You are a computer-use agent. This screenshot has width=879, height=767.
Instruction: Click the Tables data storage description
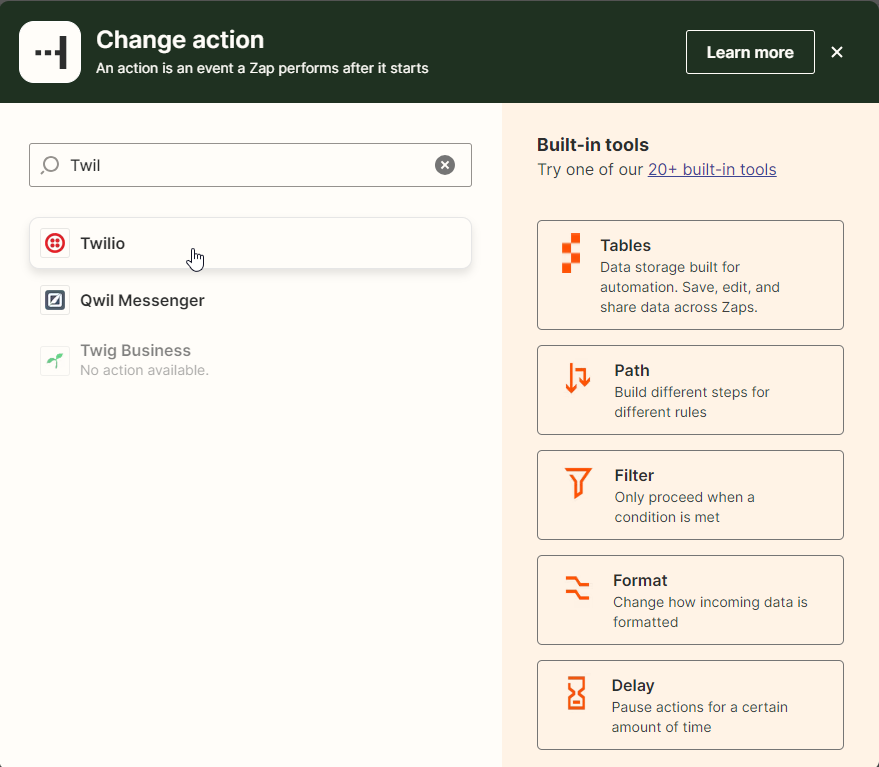coord(690,287)
